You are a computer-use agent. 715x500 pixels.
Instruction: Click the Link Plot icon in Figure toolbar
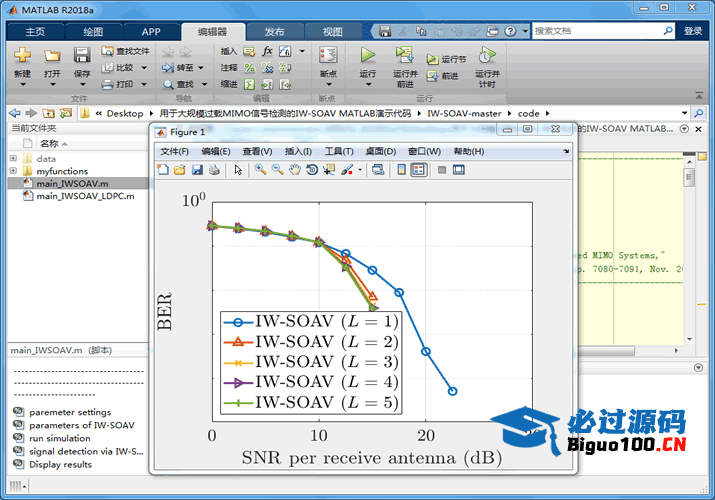(x=378, y=170)
